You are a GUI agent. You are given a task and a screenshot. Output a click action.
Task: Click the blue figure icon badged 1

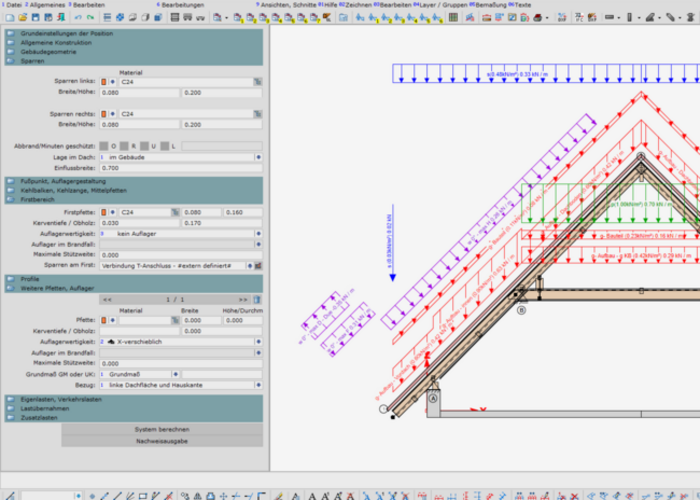(x=373, y=17)
